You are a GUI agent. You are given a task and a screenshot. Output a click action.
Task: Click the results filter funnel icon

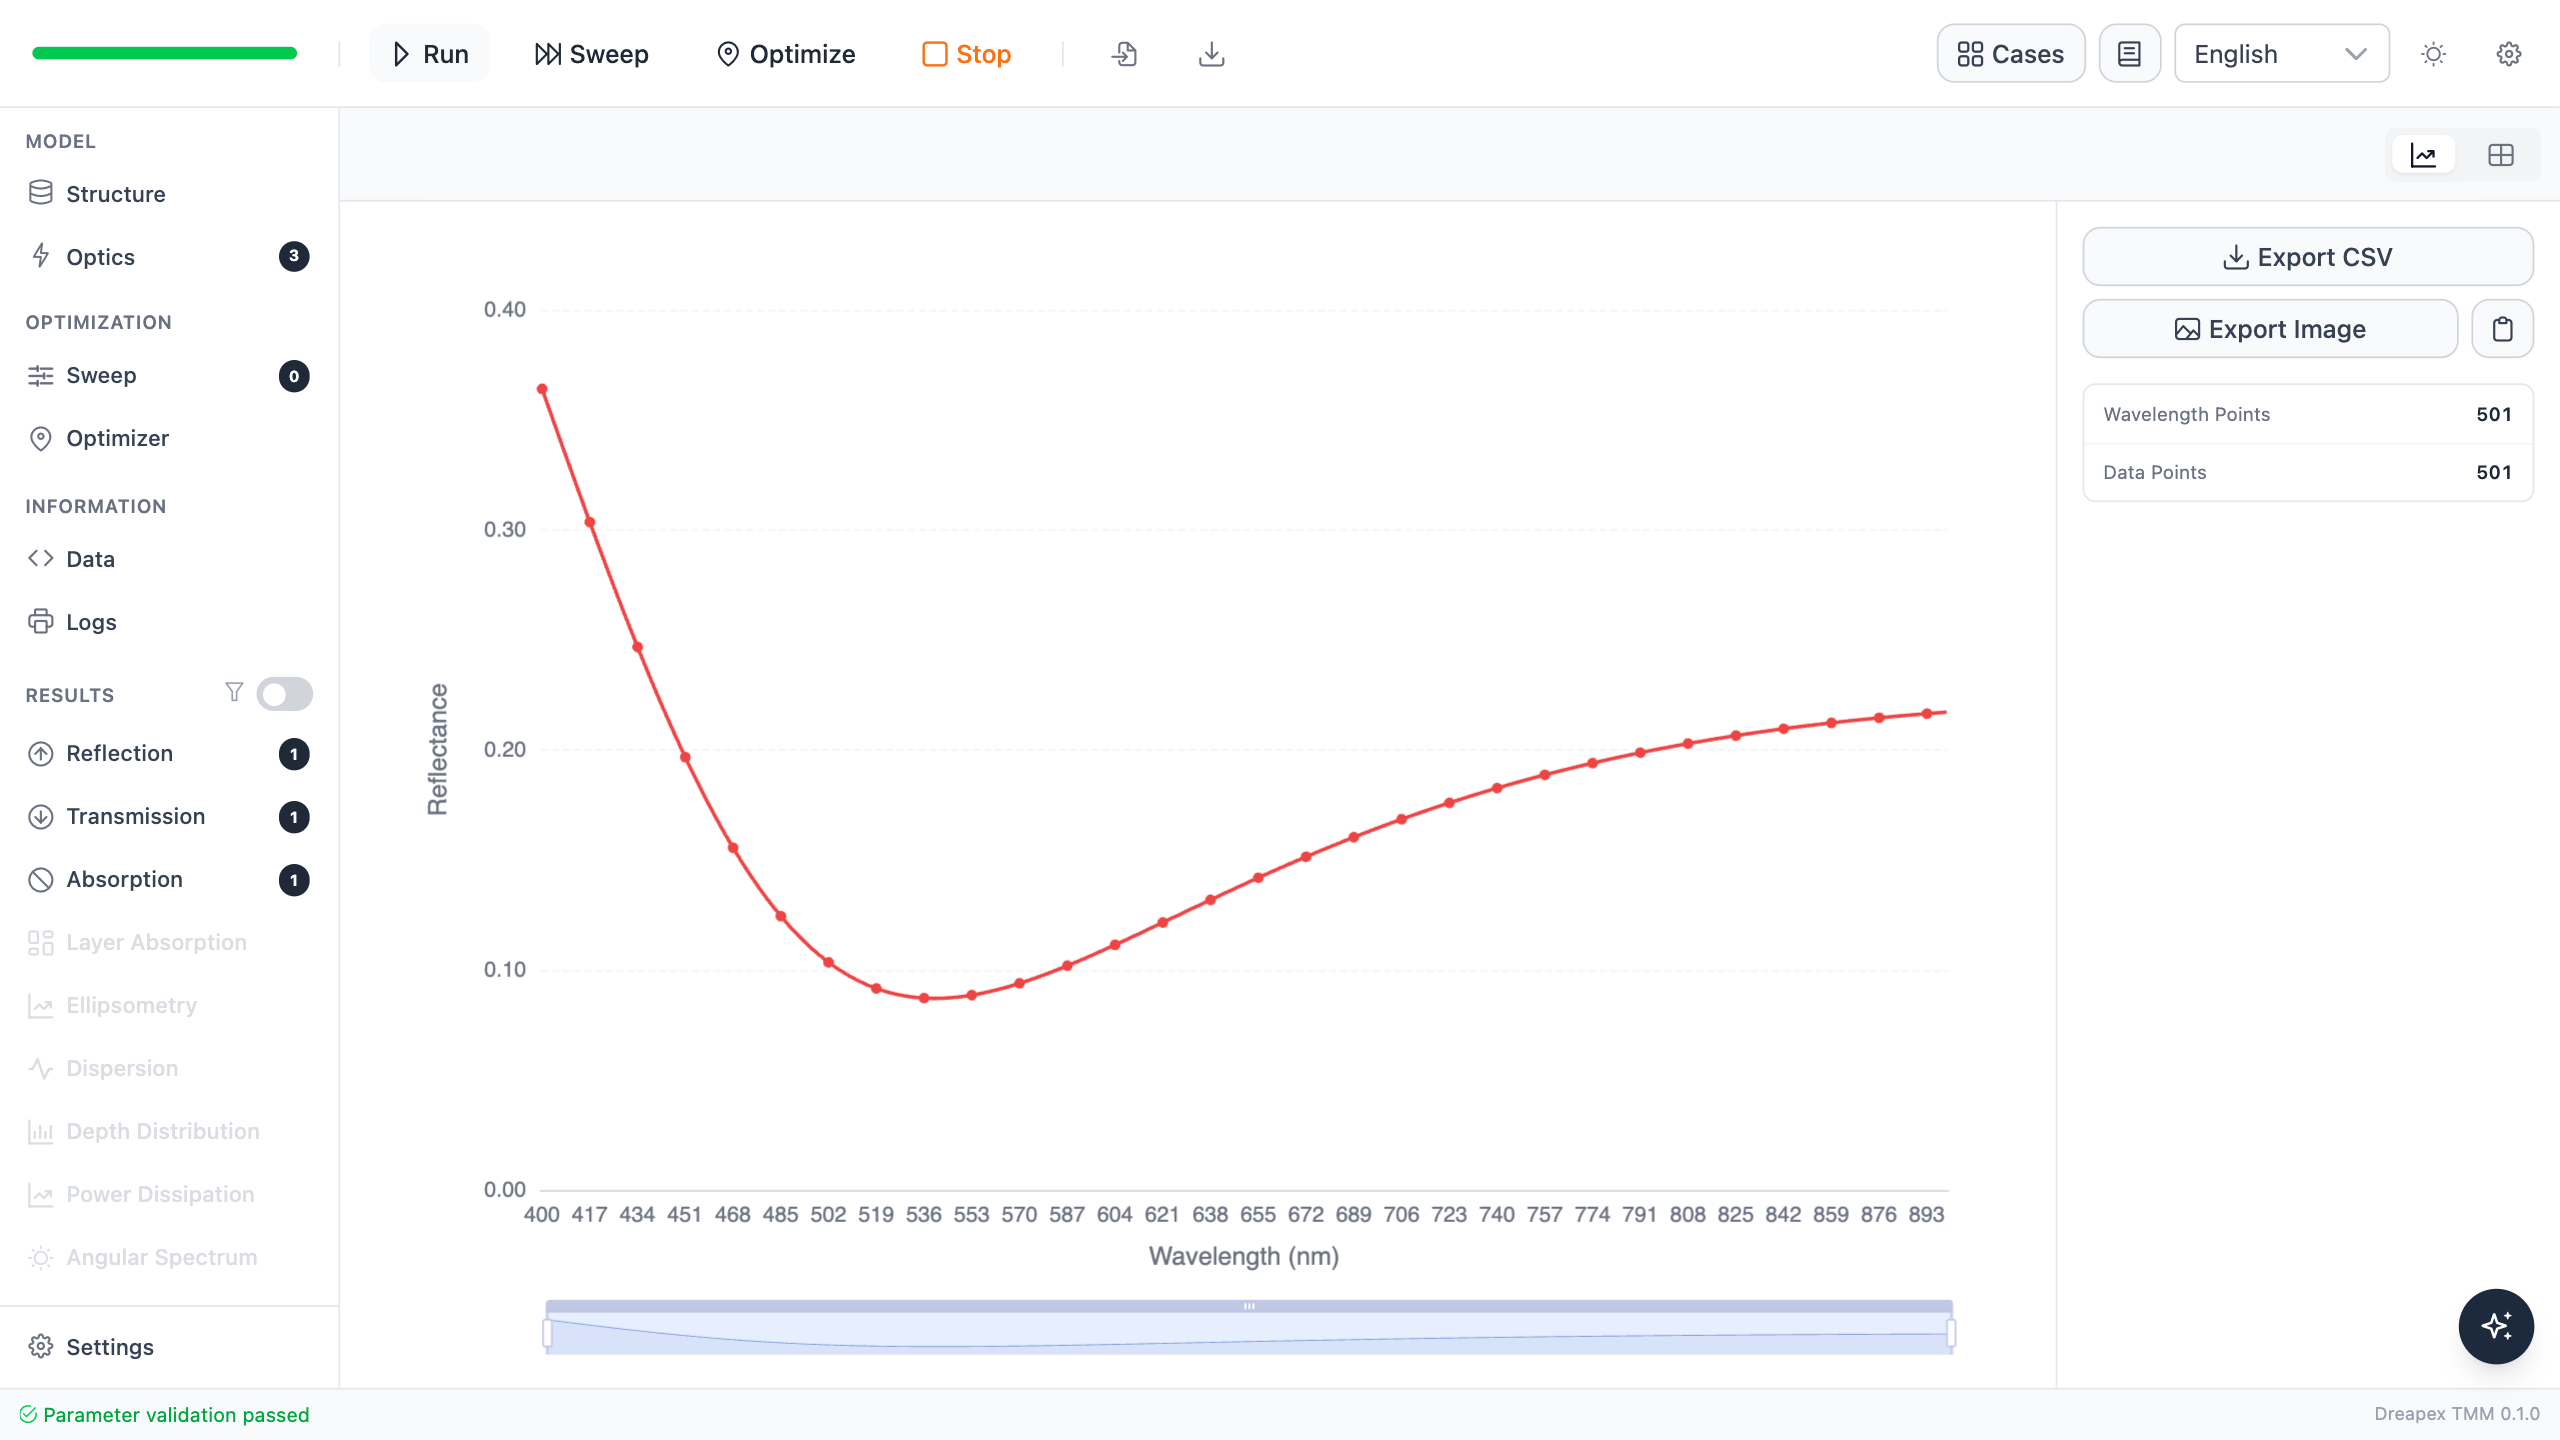(234, 692)
